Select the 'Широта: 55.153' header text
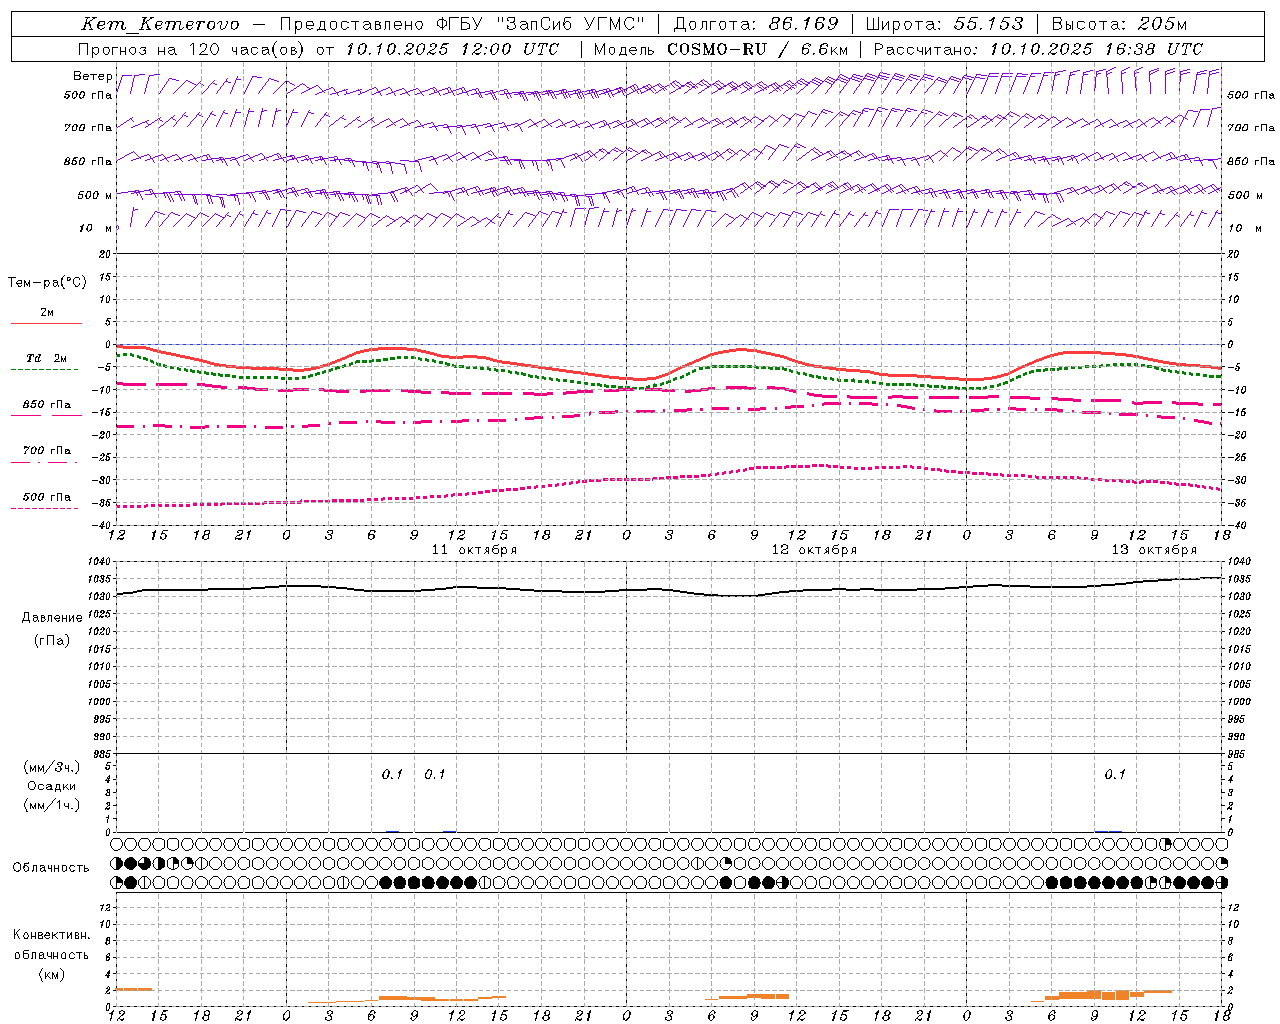This screenshot has width=1280, height=1024. (x=944, y=24)
